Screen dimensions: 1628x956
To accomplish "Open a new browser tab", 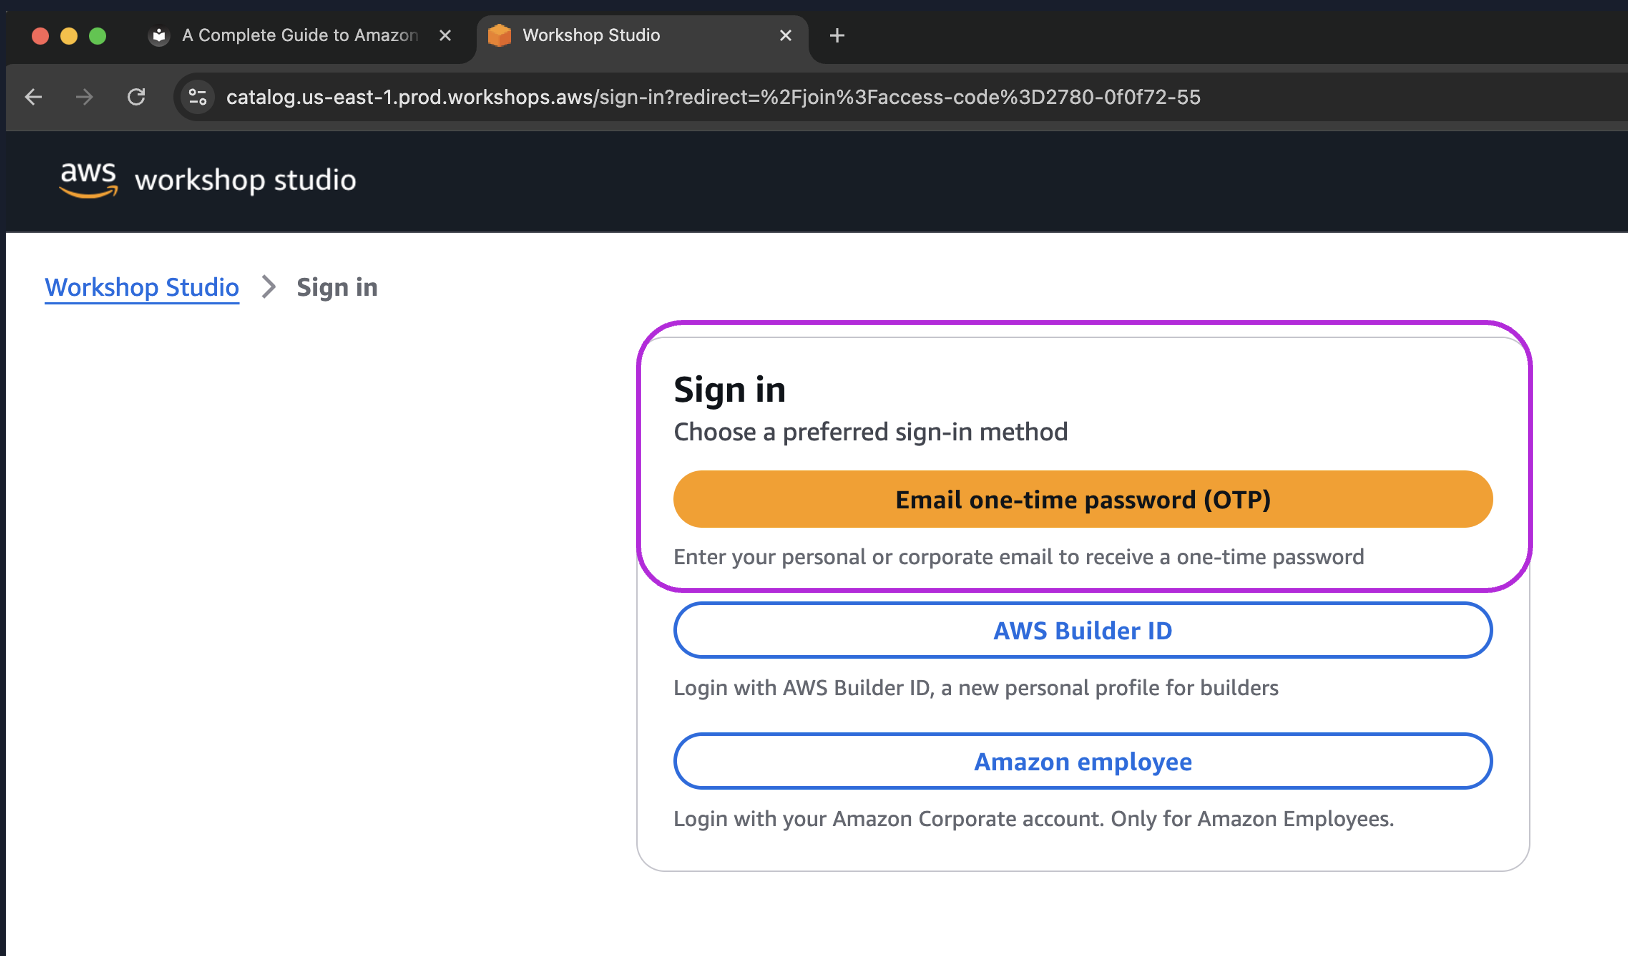I will [837, 36].
